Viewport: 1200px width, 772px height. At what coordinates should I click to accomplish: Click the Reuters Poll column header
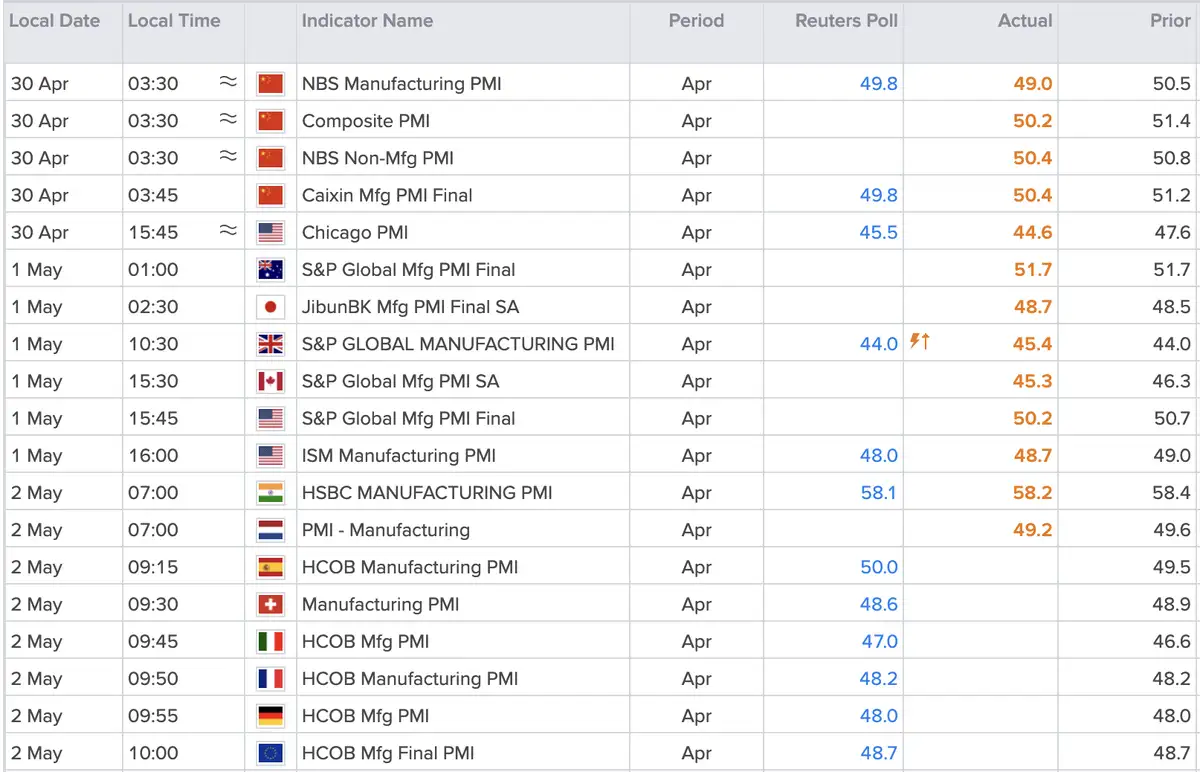click(x=847, y=20)
